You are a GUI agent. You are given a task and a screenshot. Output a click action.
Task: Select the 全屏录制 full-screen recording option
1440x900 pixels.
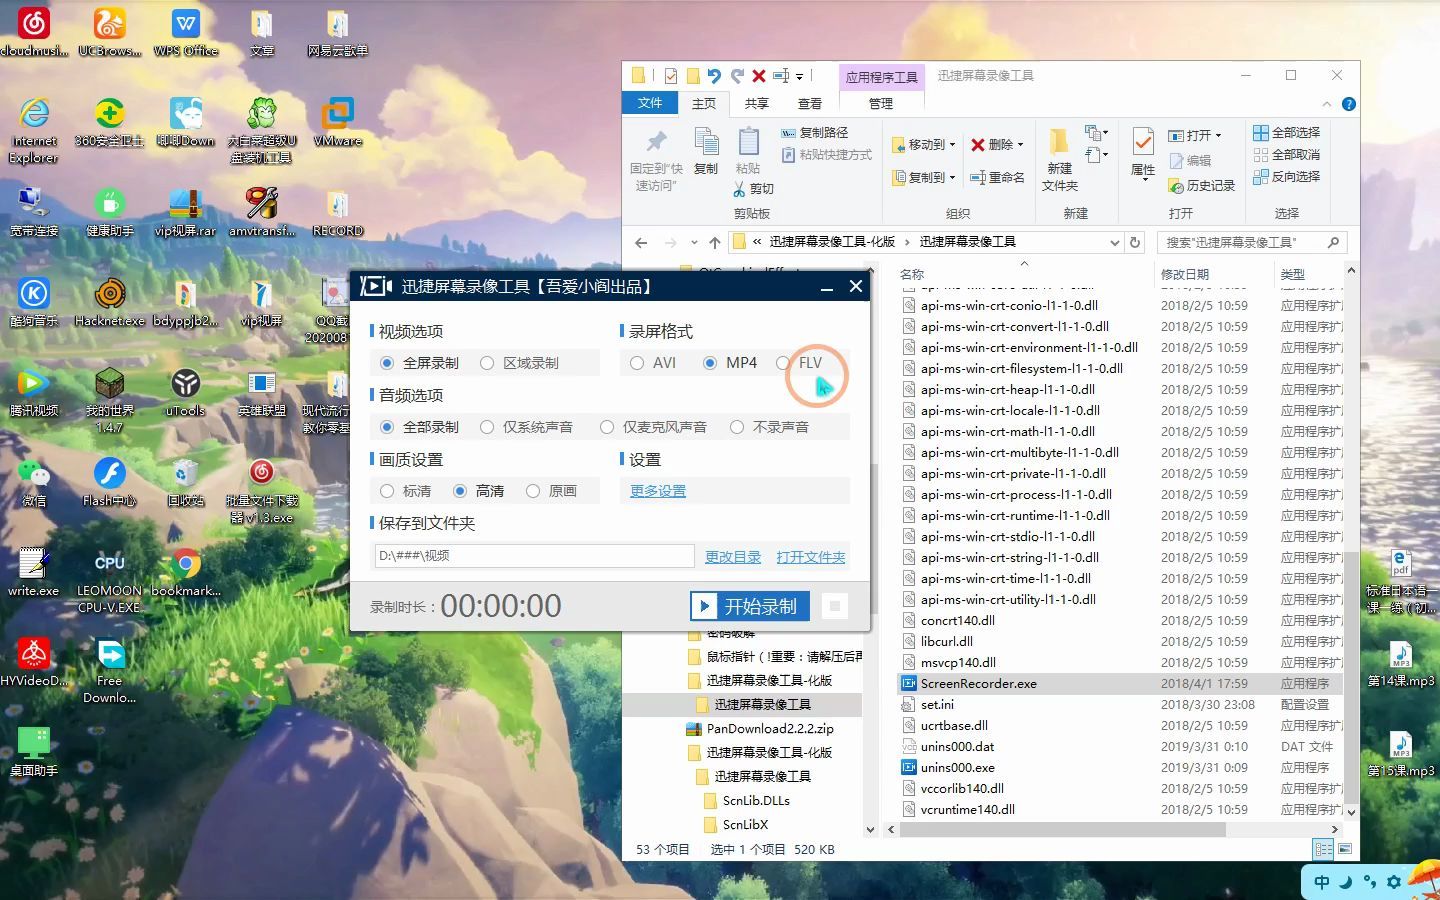pyautogui.click(x=420, y=363)
